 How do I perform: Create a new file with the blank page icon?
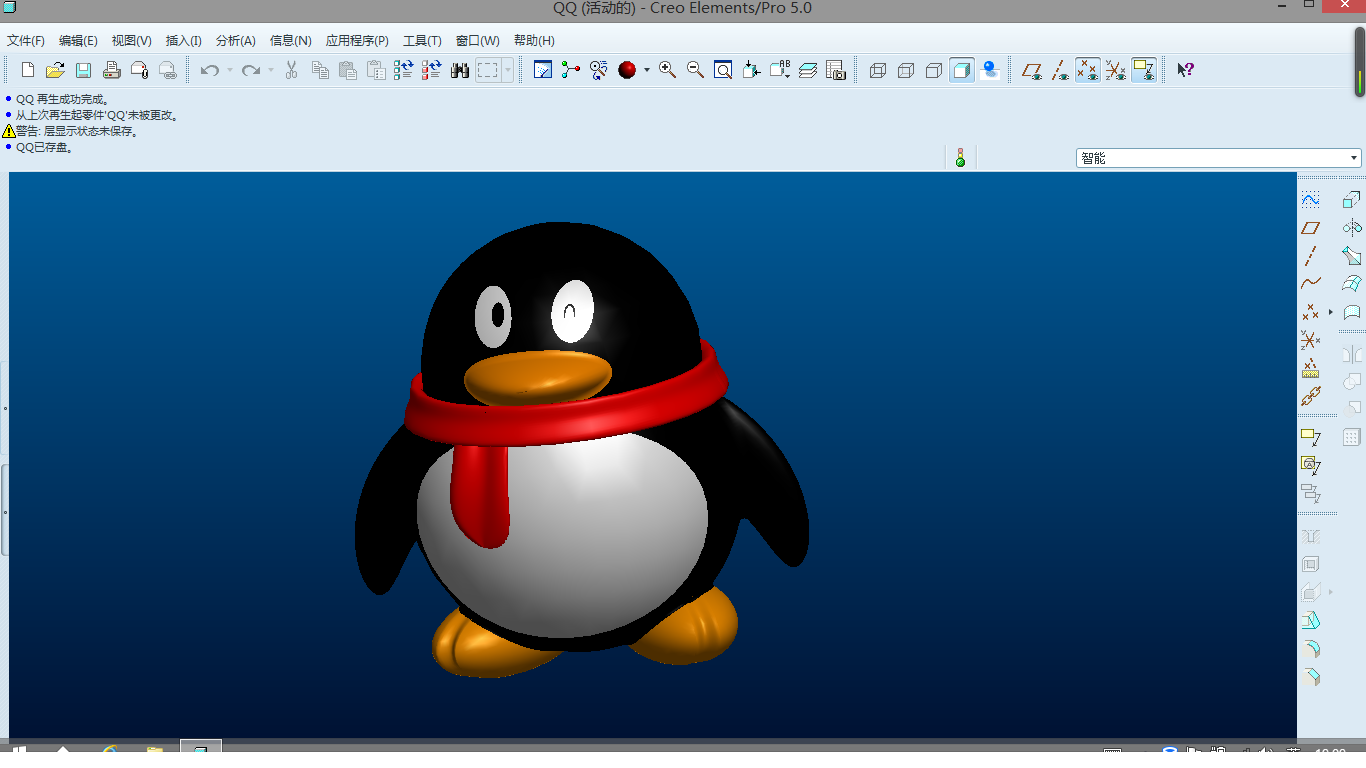pyautogui.click(x=28, y=70)
